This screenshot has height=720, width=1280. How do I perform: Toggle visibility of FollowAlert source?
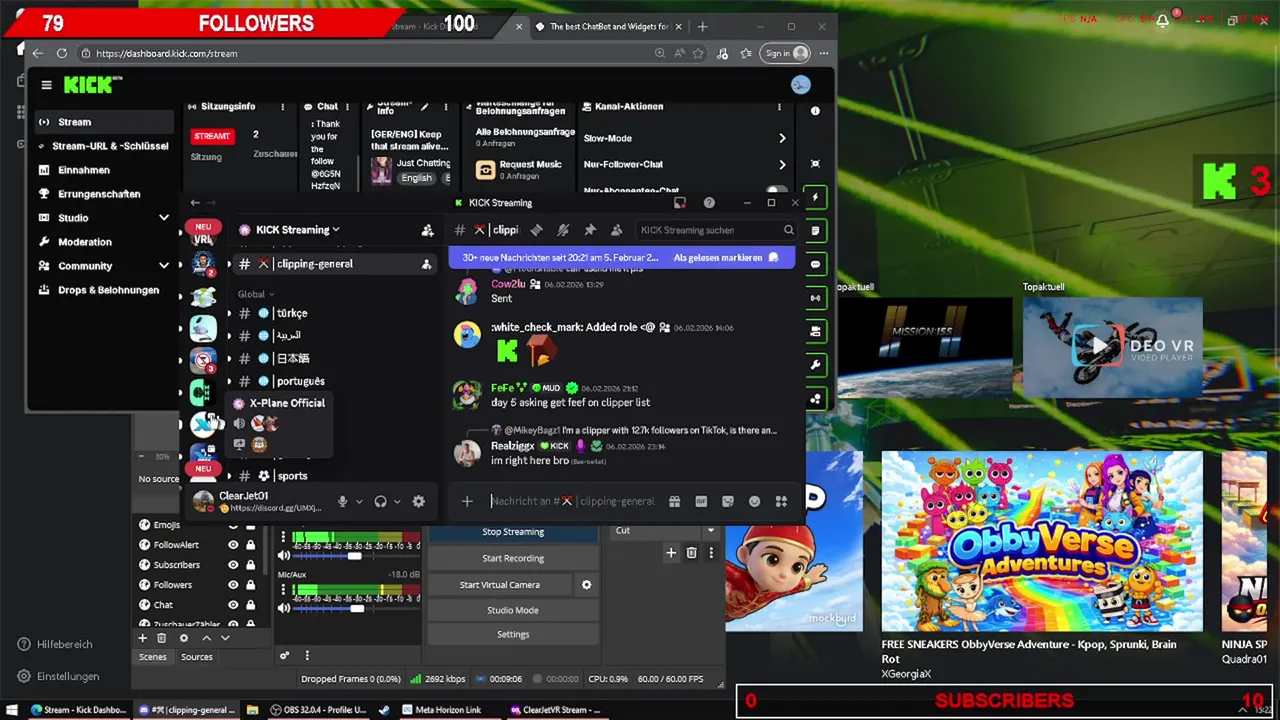(233, 545)
